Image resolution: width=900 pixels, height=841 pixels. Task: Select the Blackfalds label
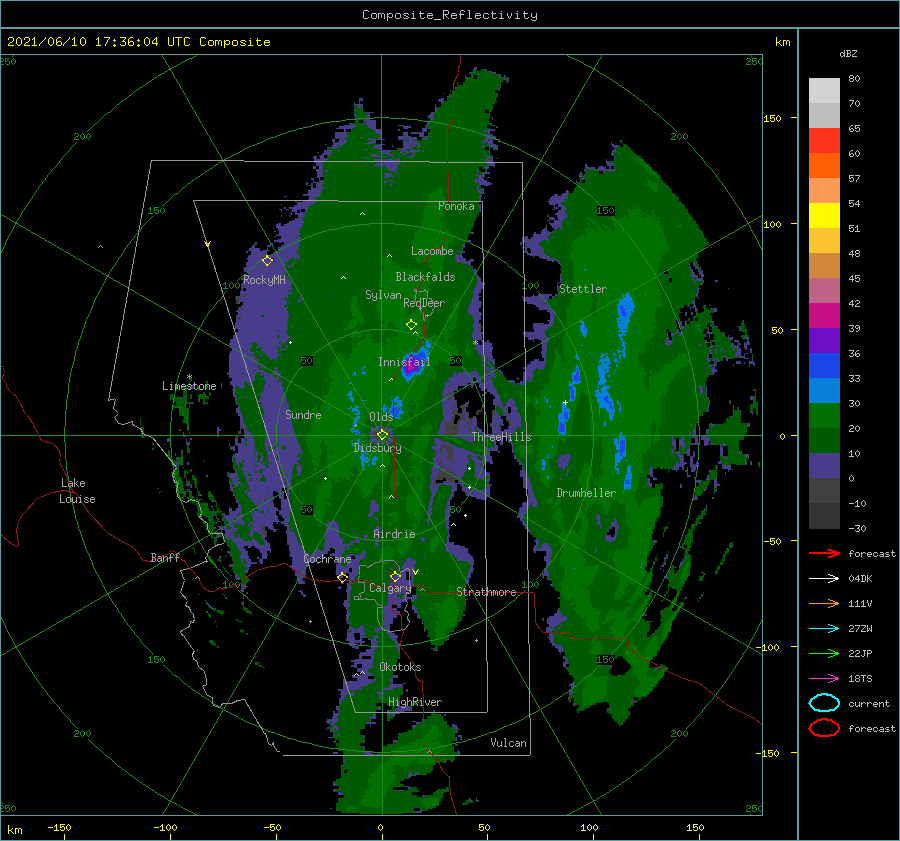click(x=425, y=277)
